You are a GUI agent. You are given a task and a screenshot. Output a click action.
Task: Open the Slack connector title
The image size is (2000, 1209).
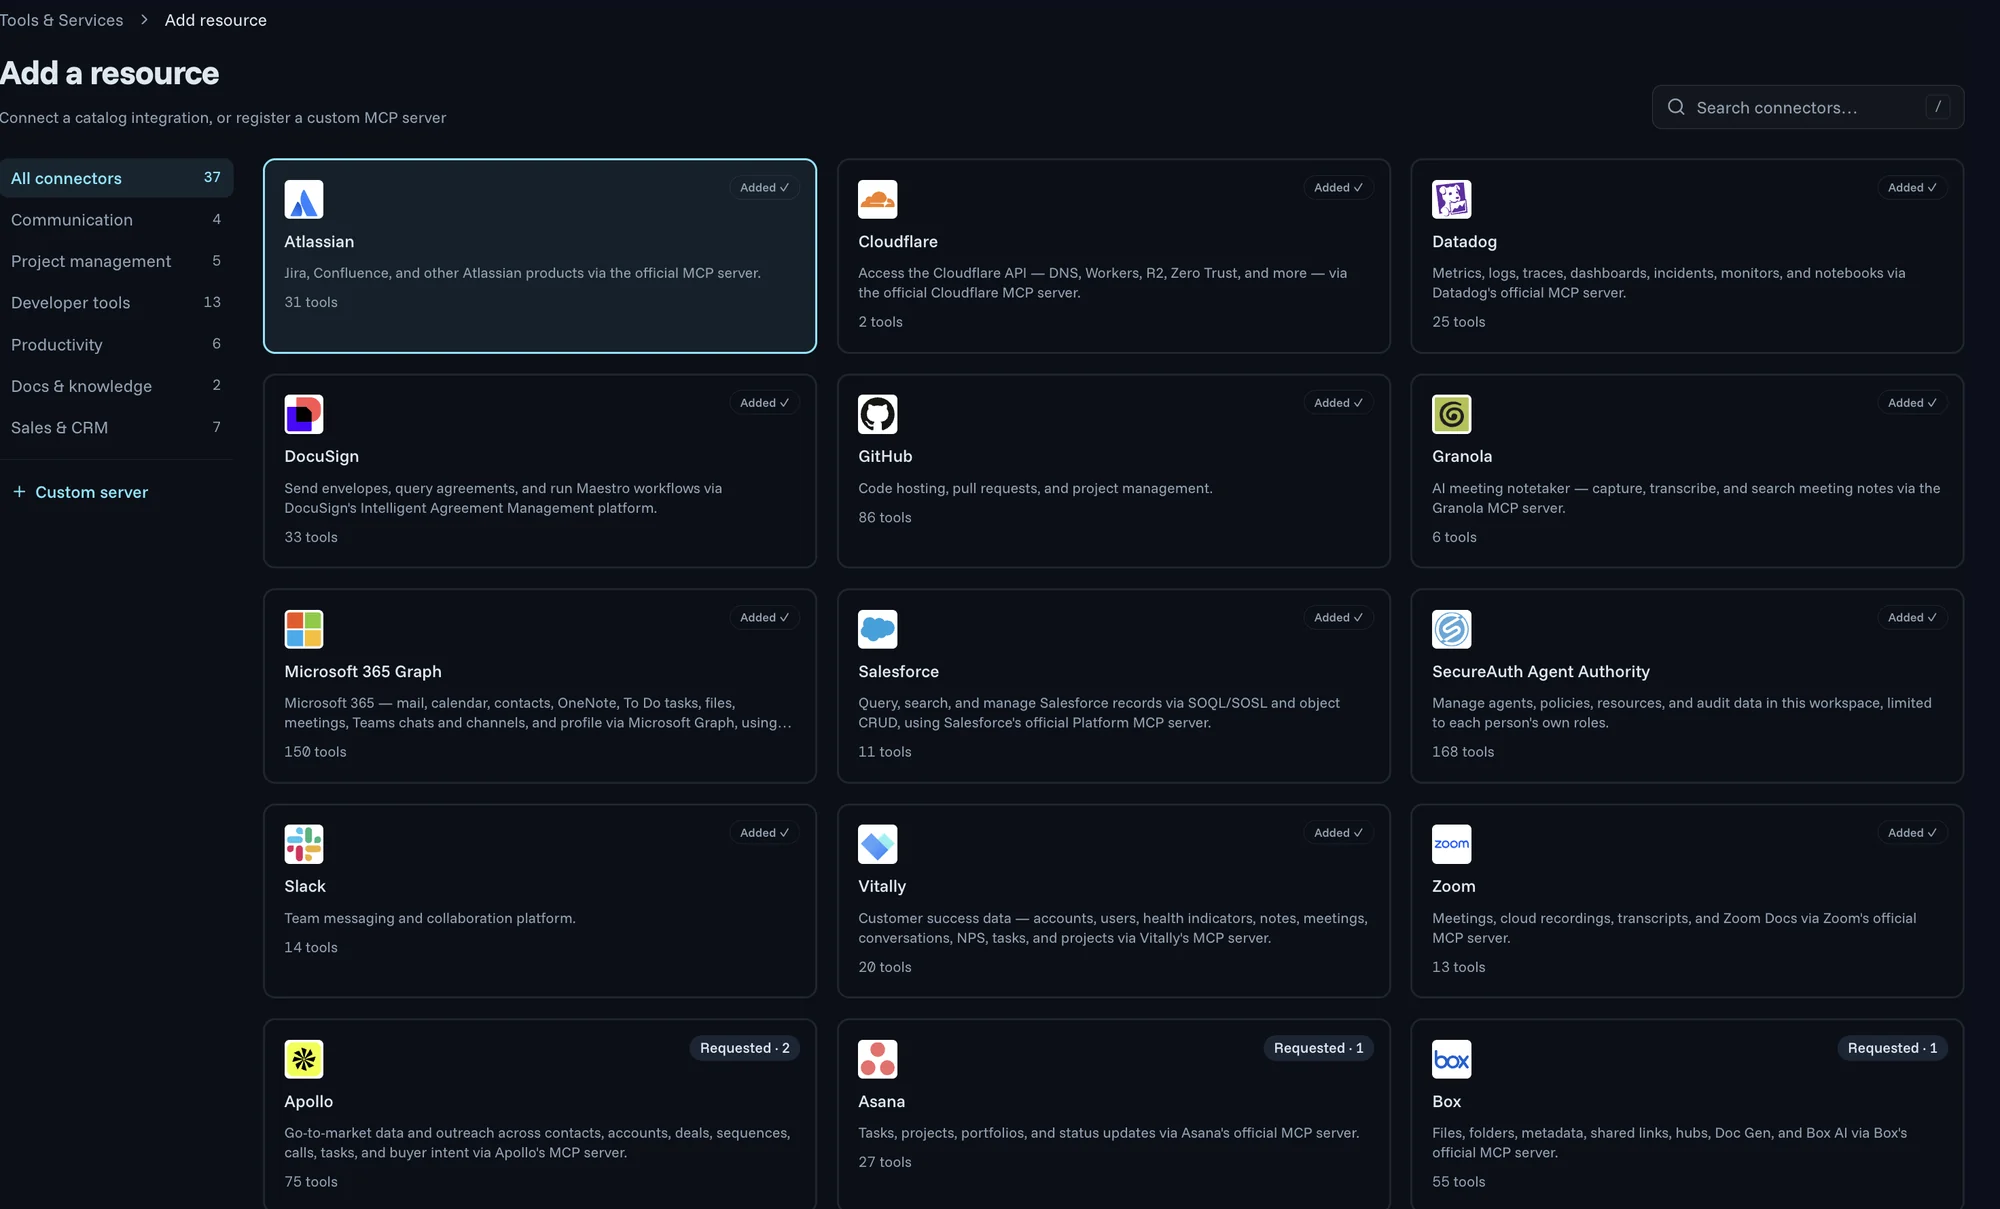(x=305, y=886)
